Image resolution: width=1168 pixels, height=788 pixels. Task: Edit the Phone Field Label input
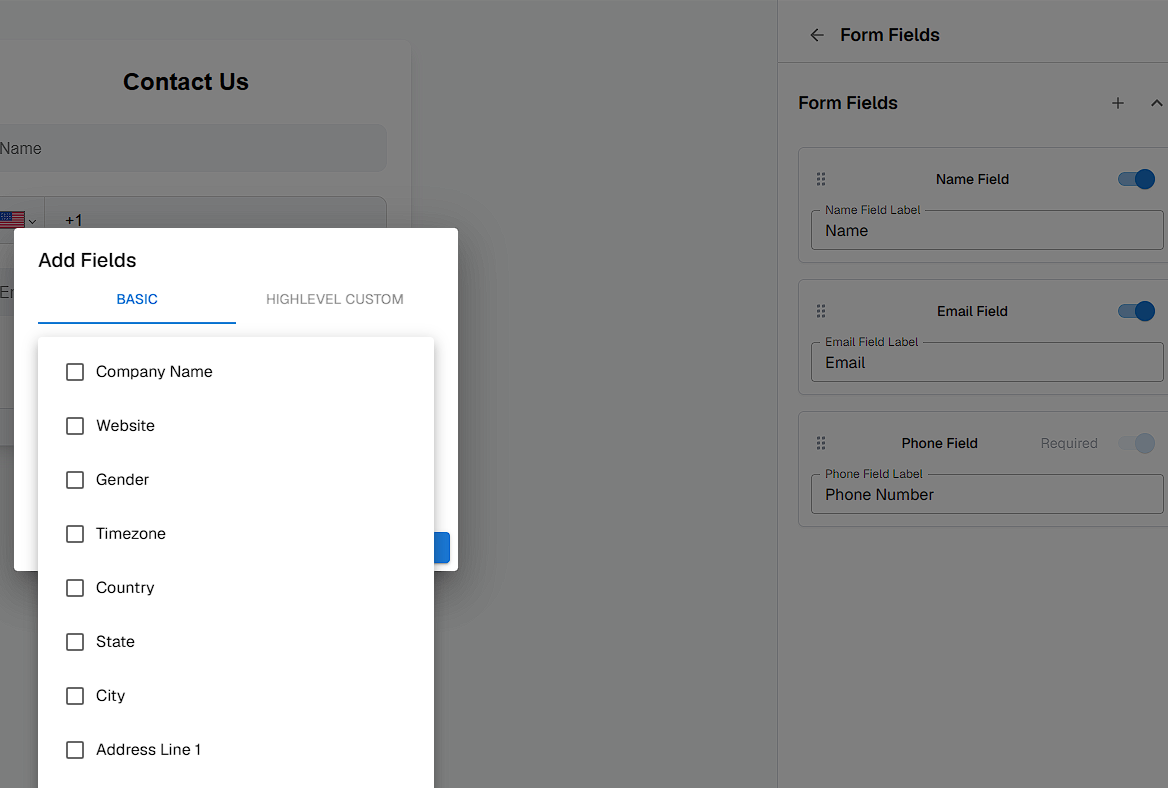coord(987,495)
